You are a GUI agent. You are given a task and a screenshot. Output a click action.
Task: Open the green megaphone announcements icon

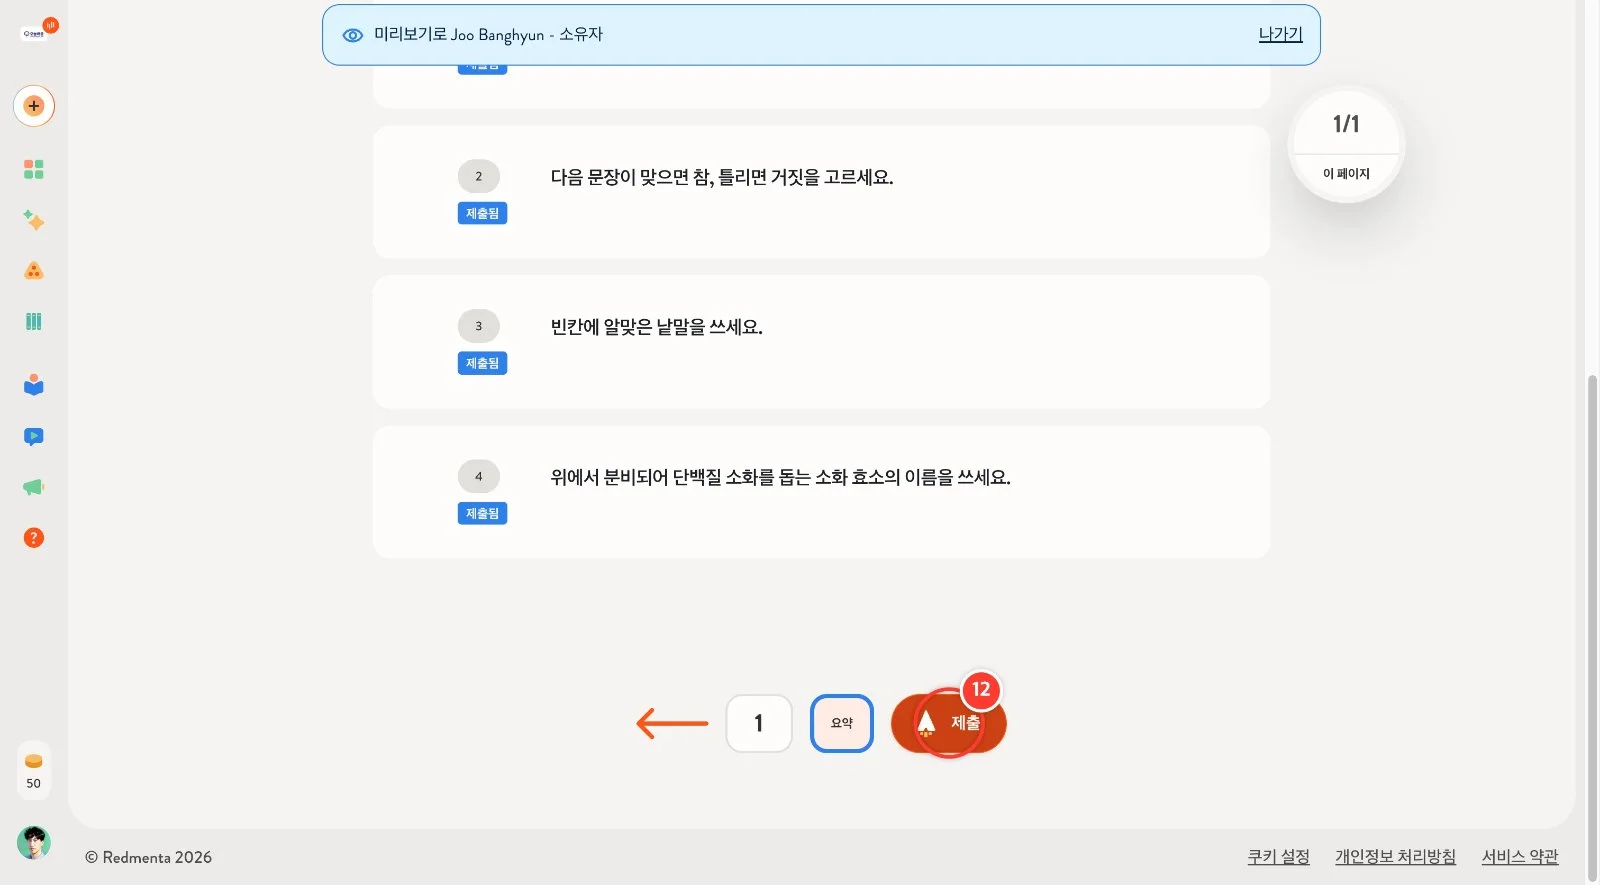[x=34, y=487]
